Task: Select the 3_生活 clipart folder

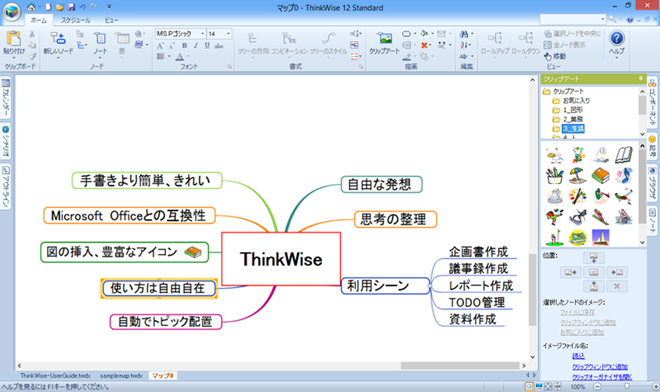Action: [573, 128]
